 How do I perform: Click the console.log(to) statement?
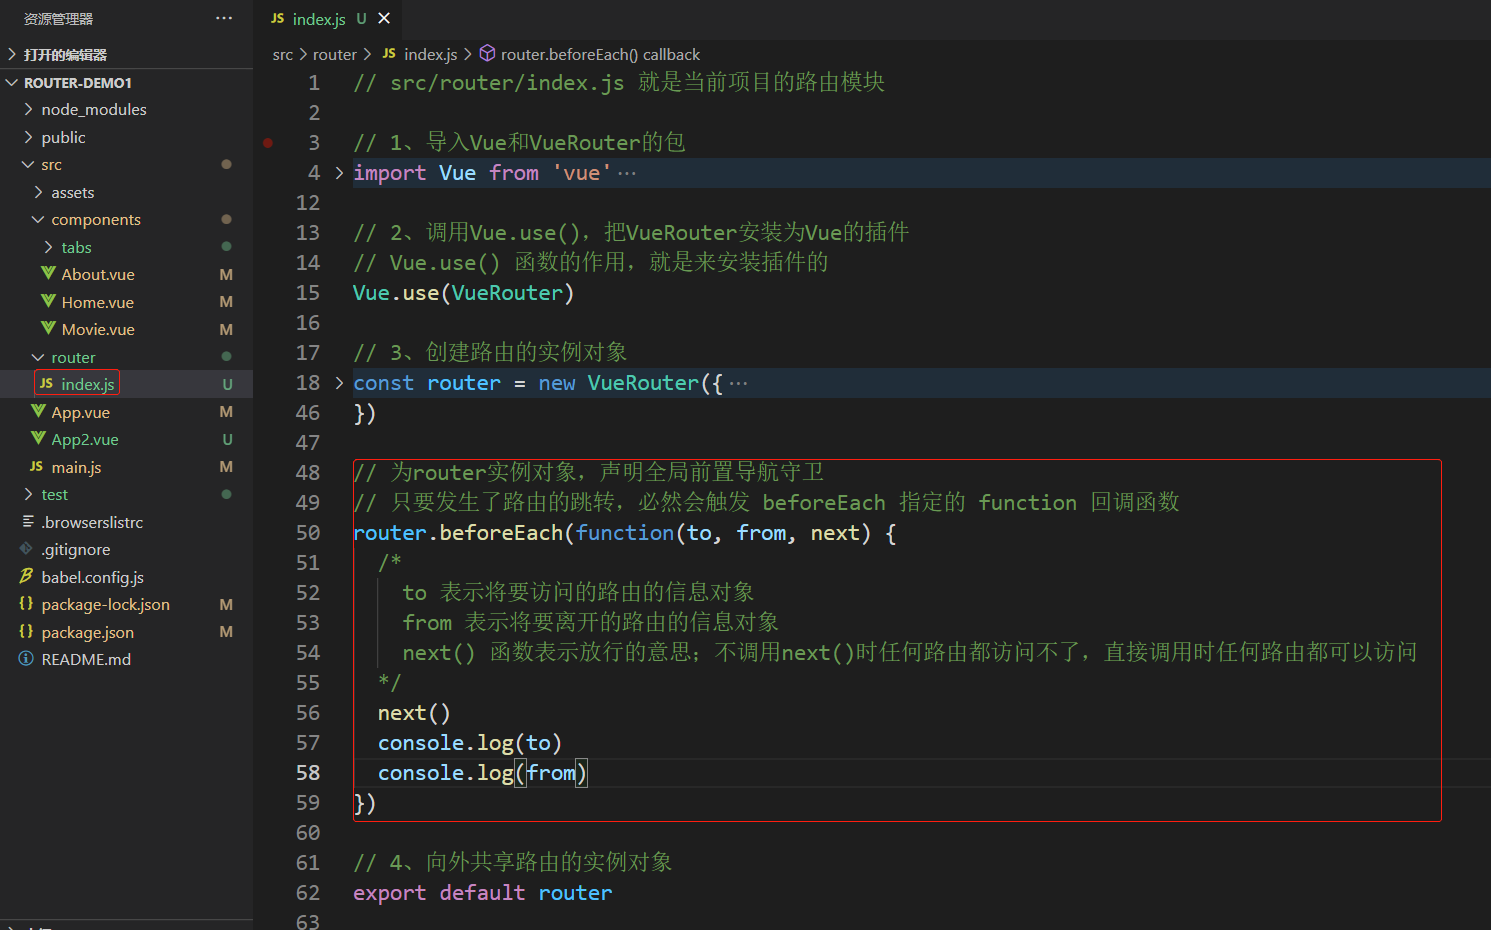pyautogui.click(x=470, y=743)
